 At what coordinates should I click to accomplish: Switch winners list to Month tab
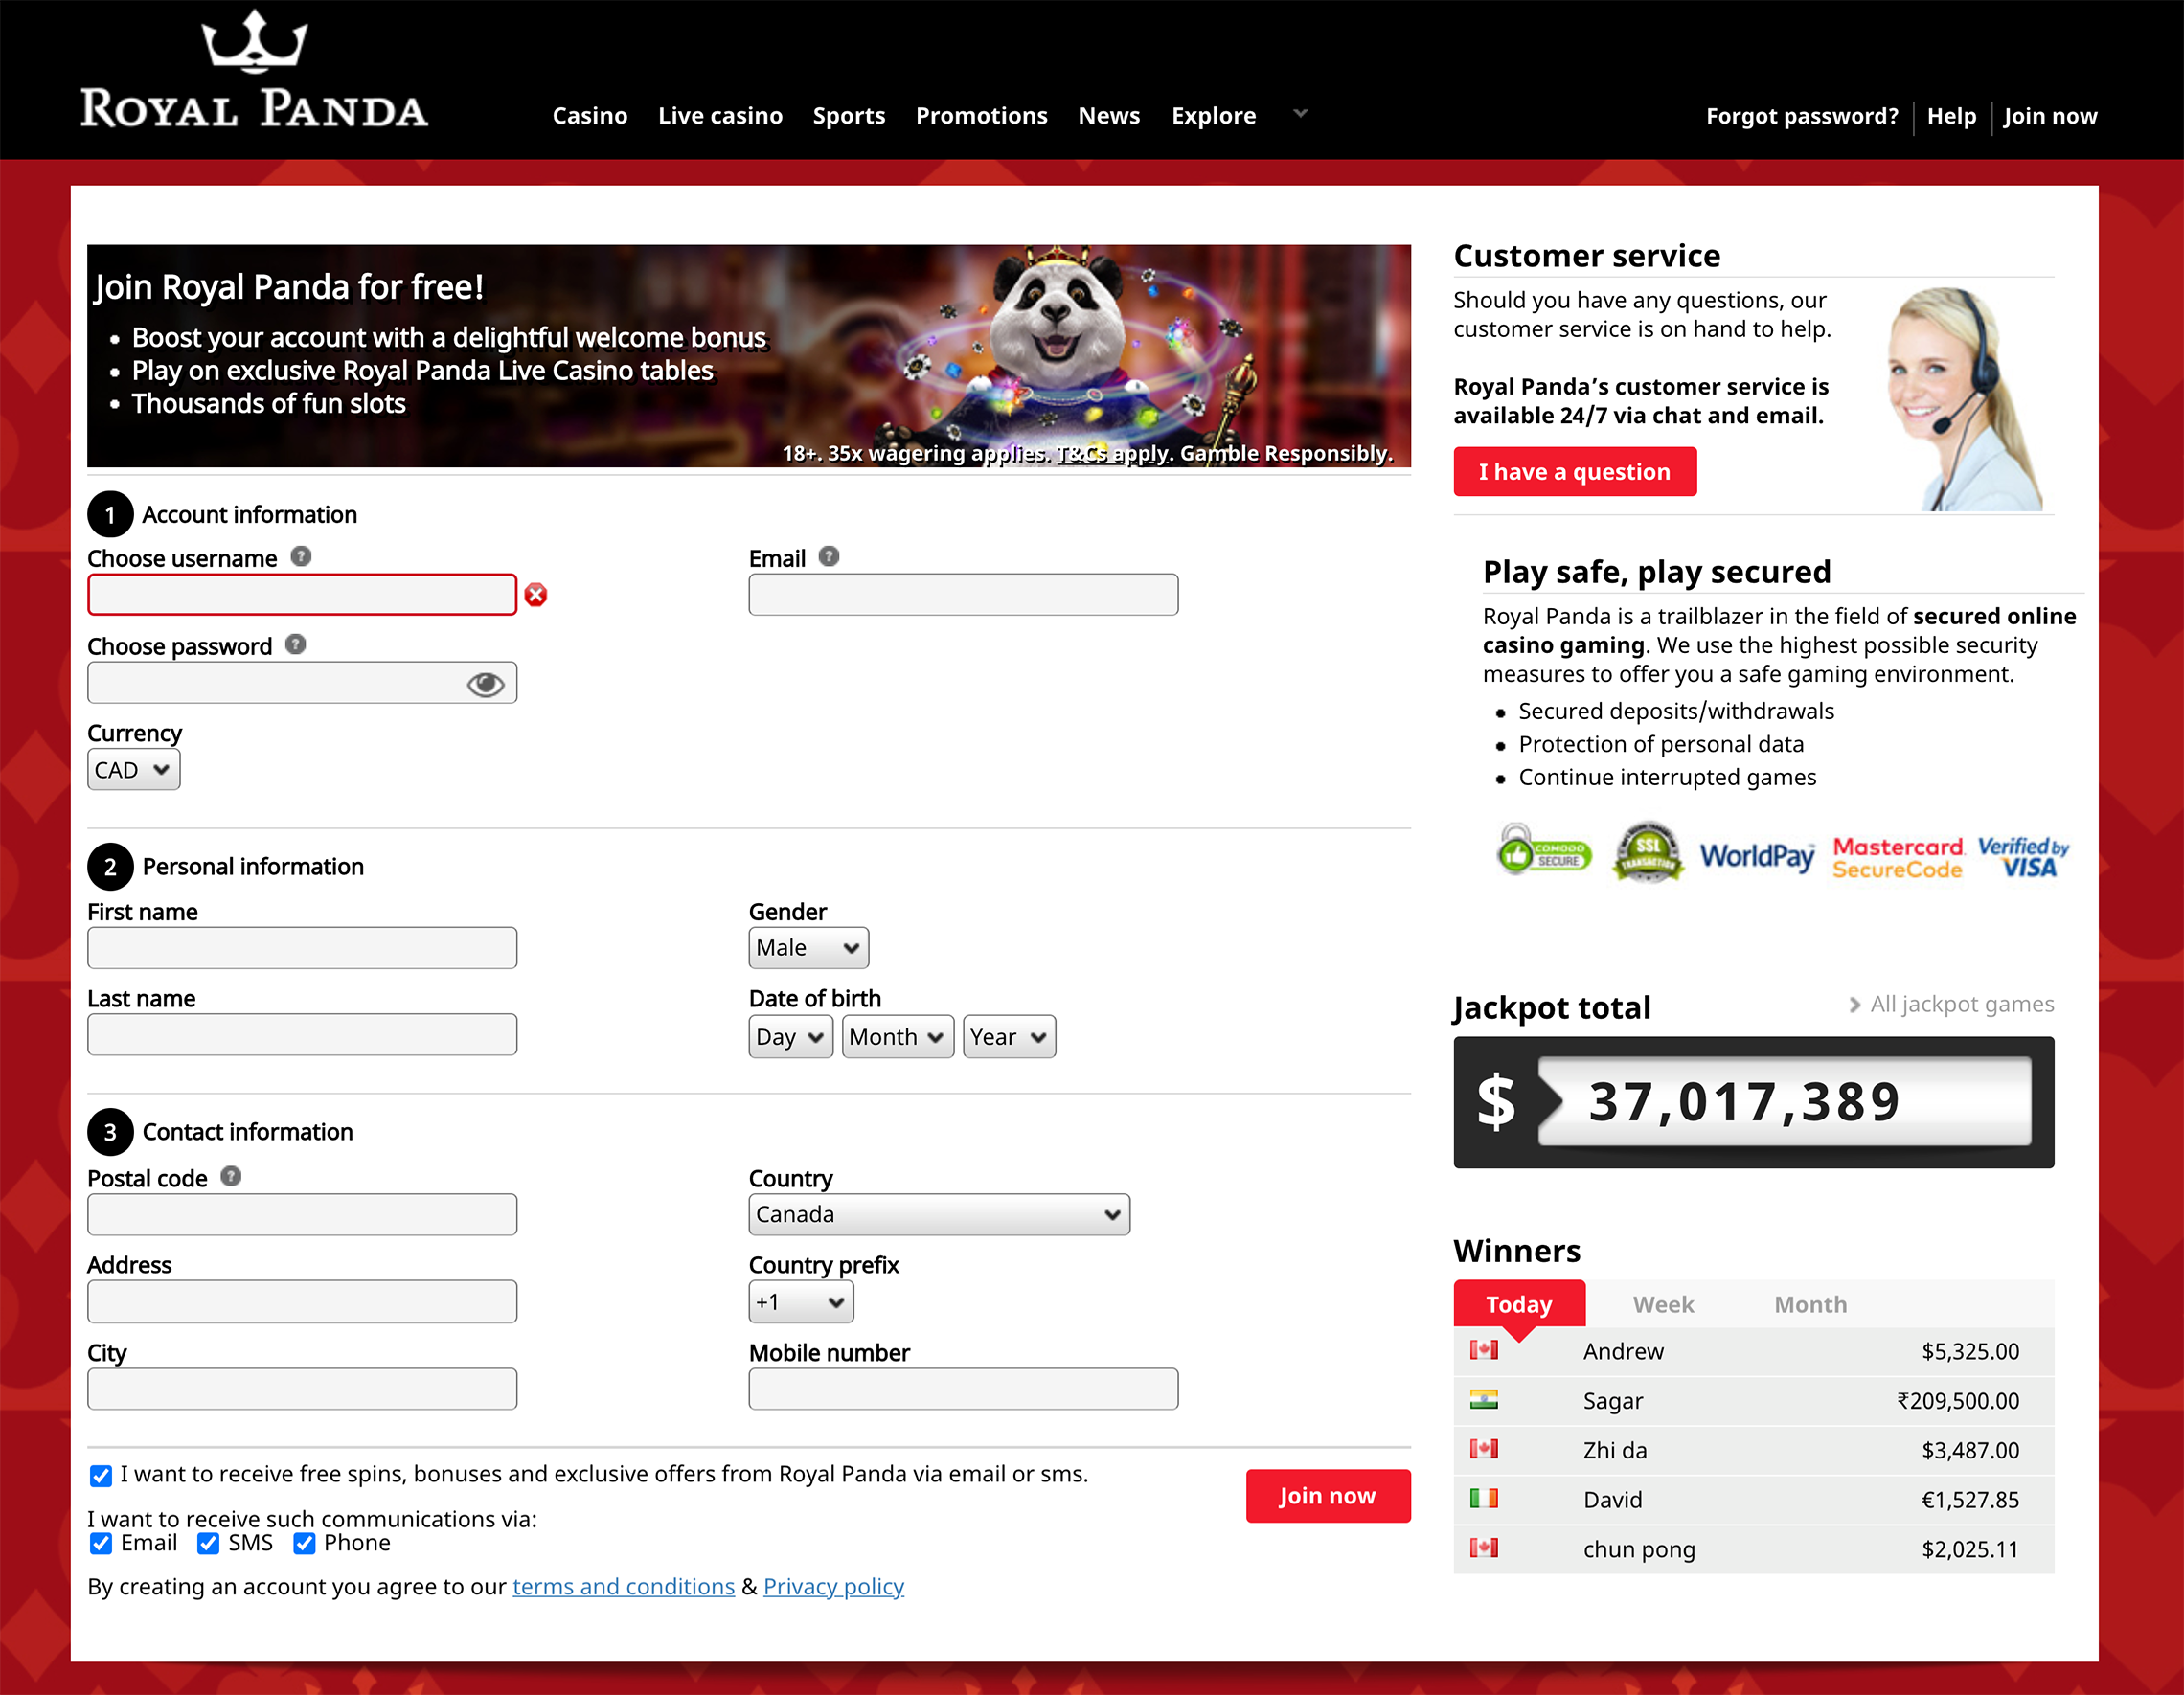click(x=1811, y=1305)
